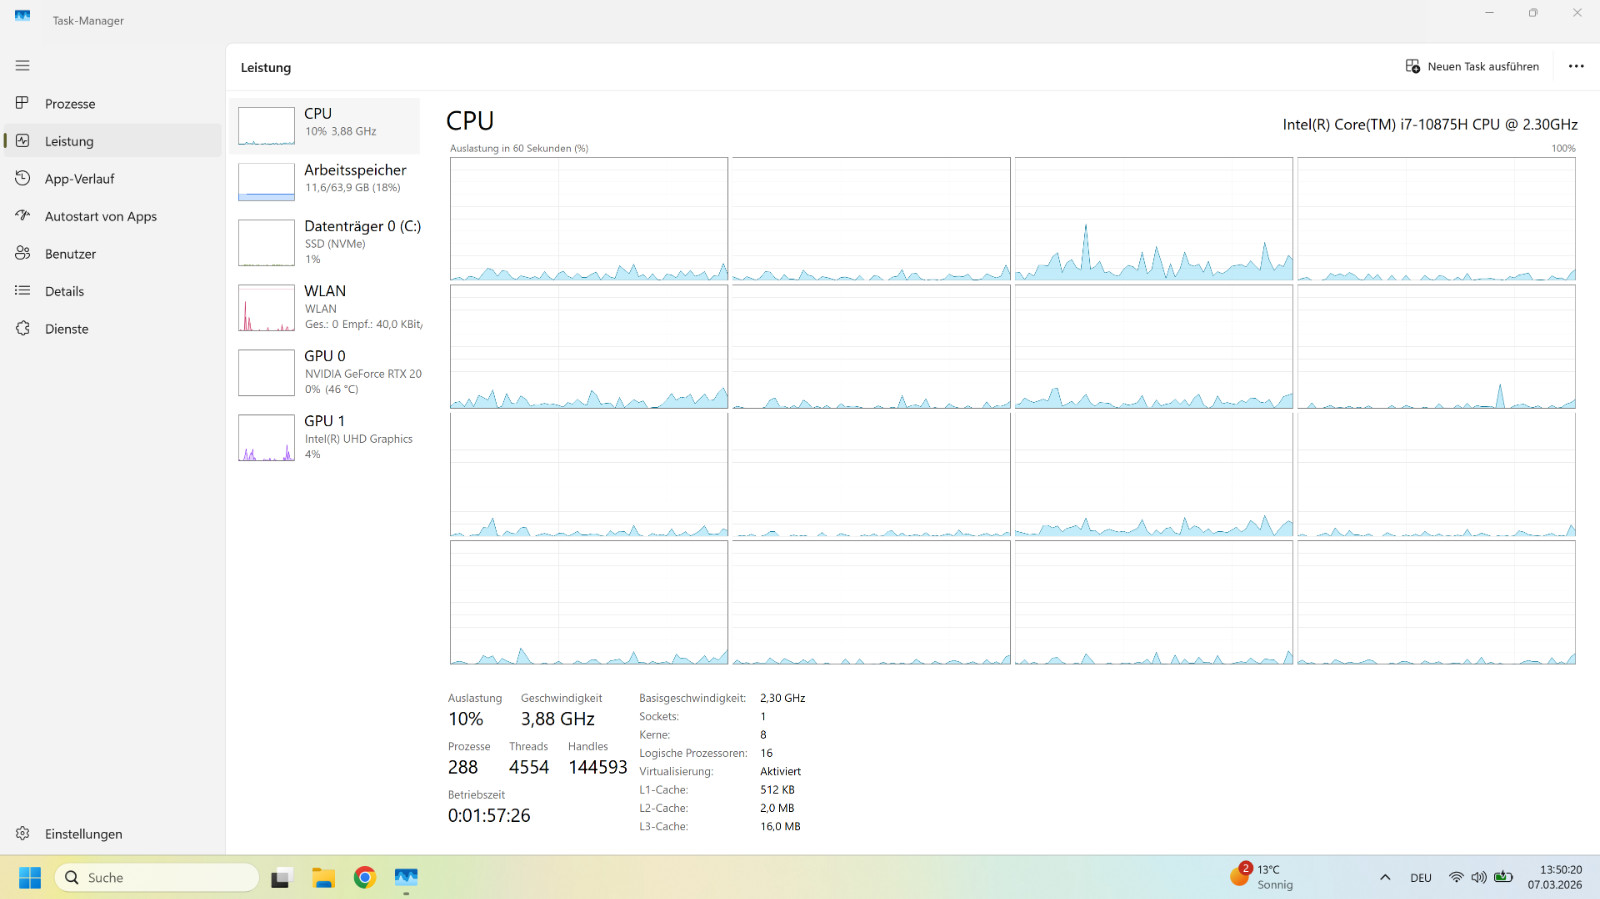Click the Task-Manager title bar icon
The width and height of the screenshot is (1600, 899).
[x=22, y=15]
